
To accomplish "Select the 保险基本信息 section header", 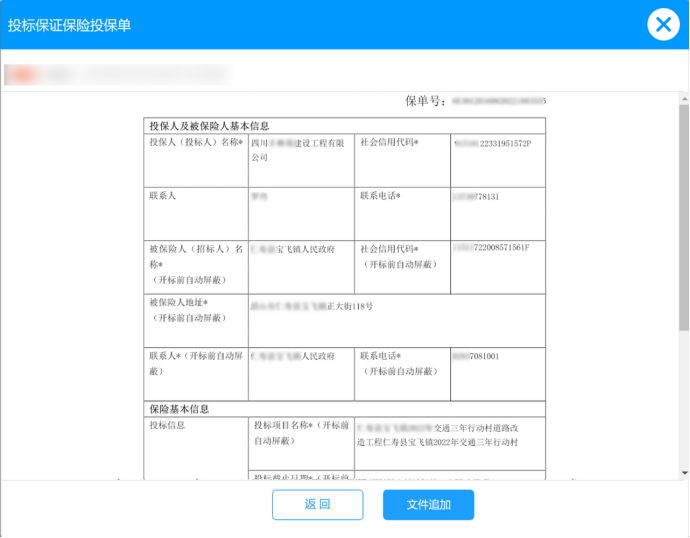I will [x=179, y=409].
